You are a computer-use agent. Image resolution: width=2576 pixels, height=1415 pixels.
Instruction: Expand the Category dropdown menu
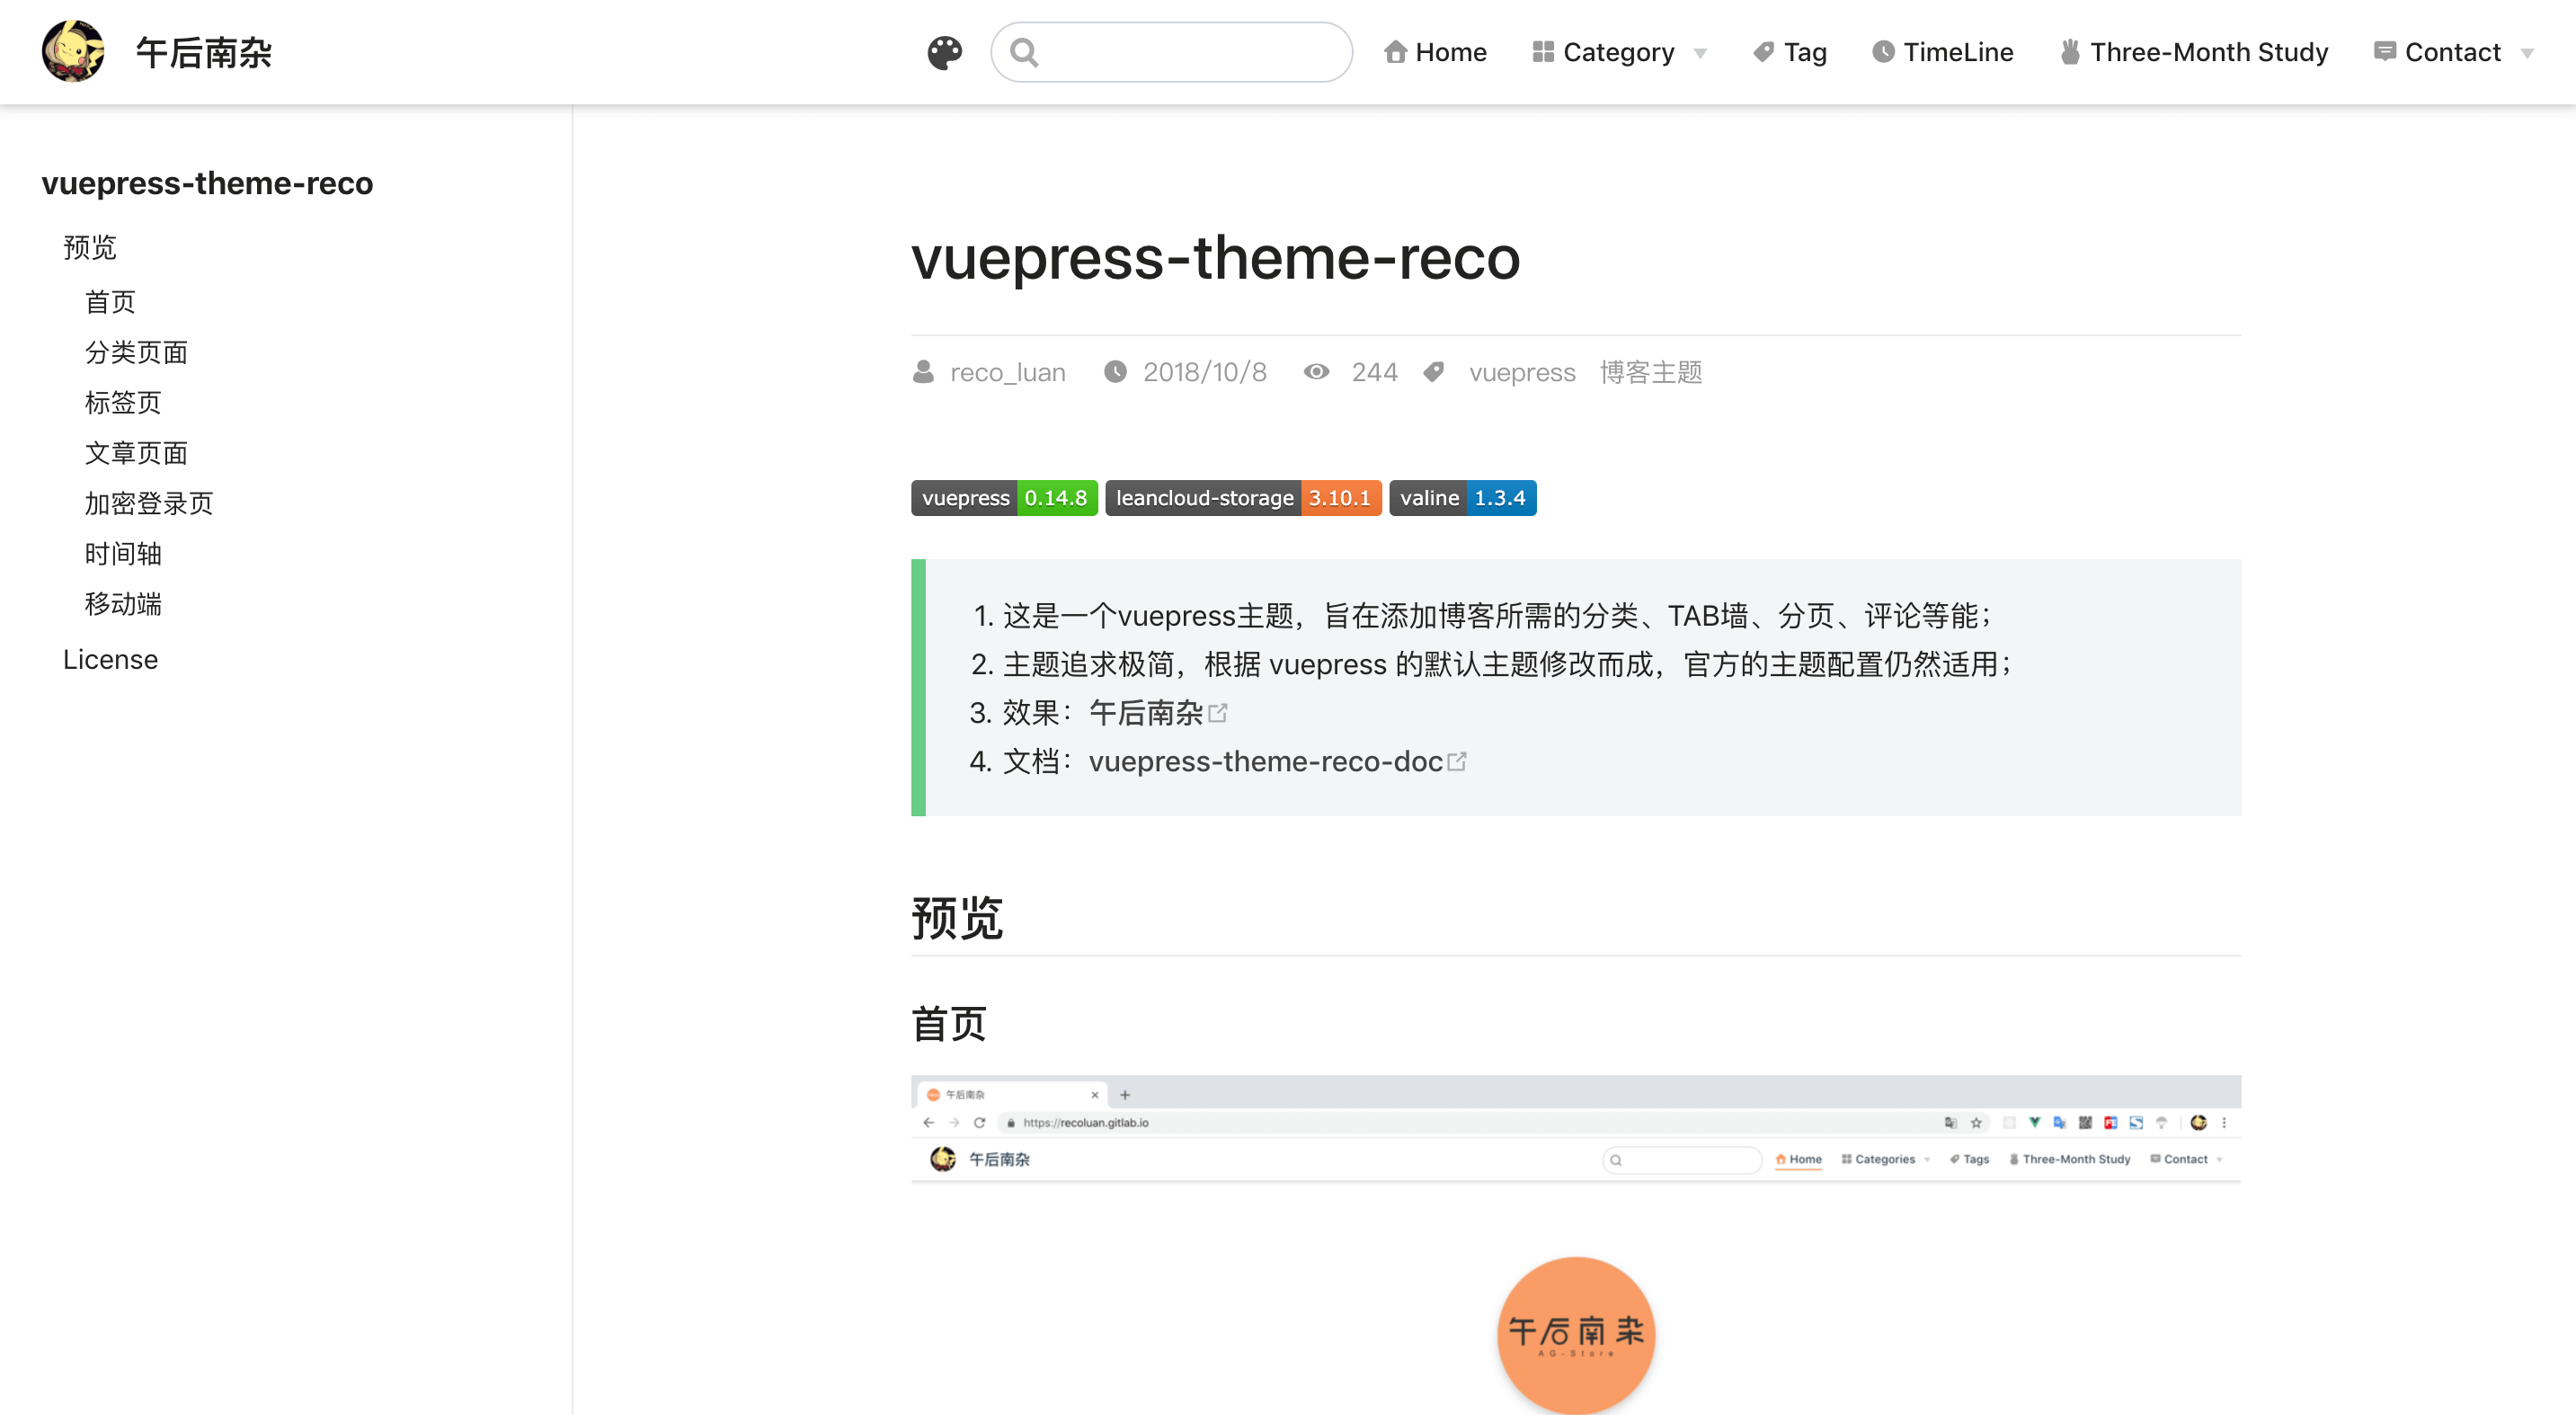(1618, 52)
